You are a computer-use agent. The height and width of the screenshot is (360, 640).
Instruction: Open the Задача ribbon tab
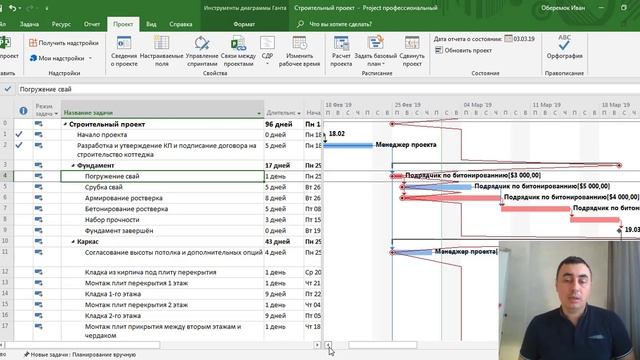click(29, 24)
